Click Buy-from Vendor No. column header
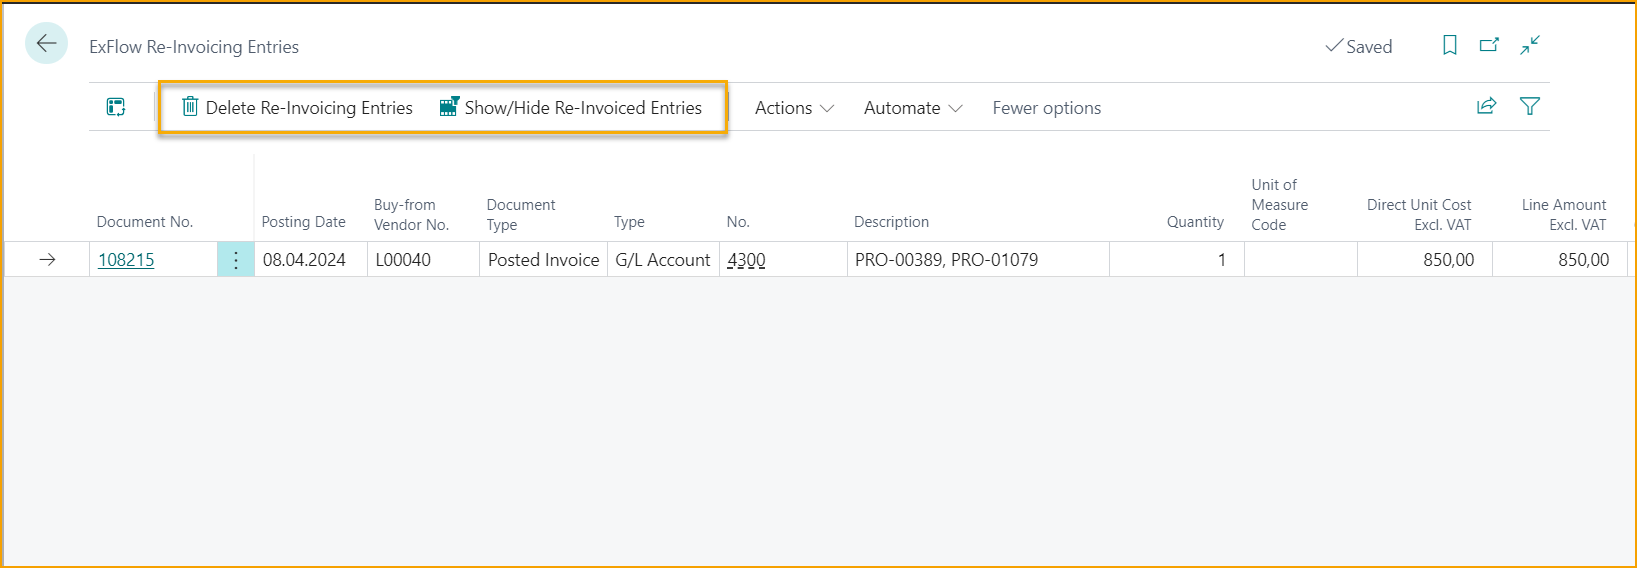 (x=411, y=214)
